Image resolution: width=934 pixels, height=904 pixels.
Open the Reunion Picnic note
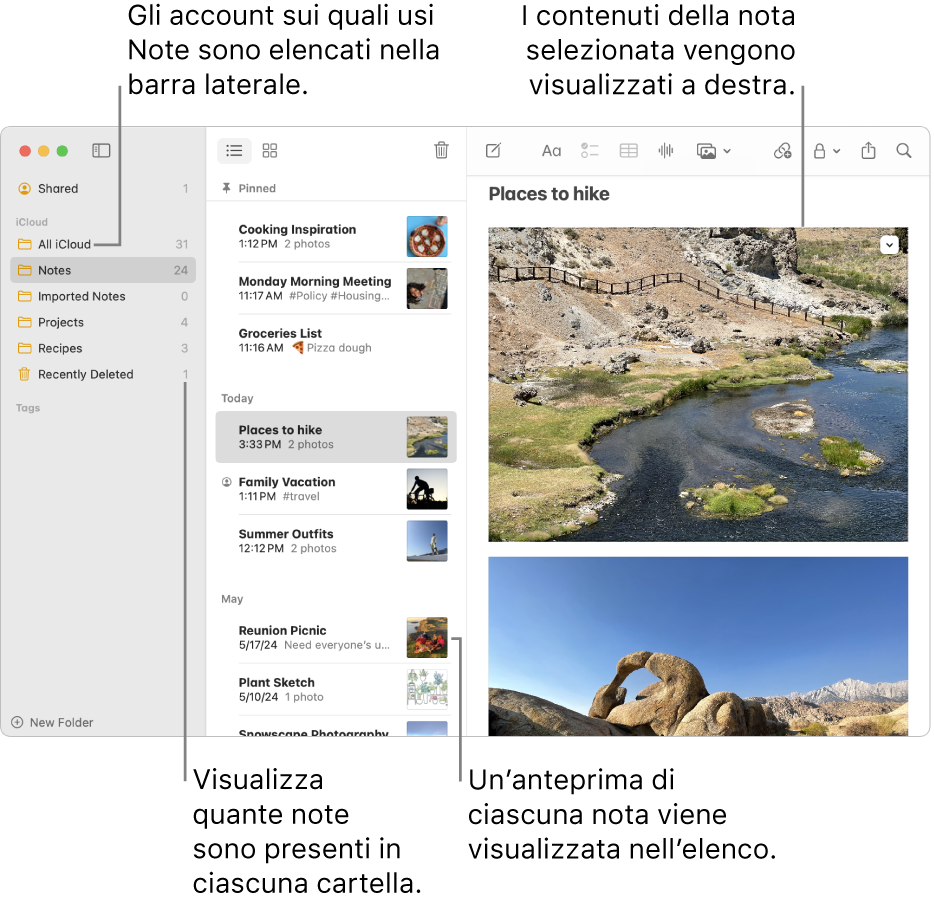coord(336,637)
